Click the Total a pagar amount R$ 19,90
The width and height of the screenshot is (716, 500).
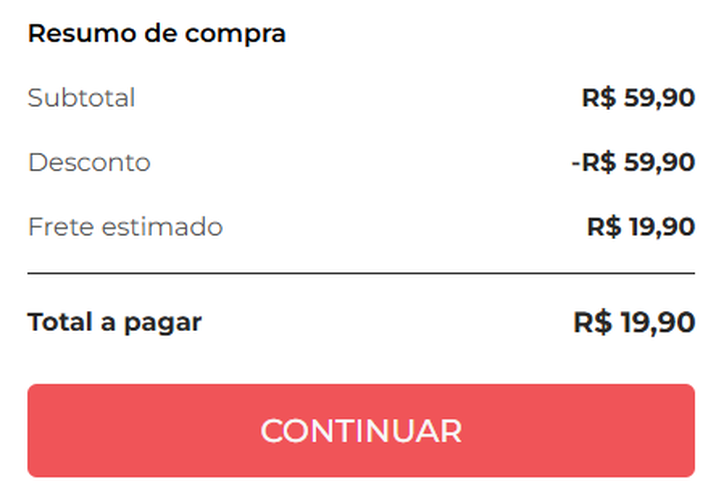tap(634, 323)
